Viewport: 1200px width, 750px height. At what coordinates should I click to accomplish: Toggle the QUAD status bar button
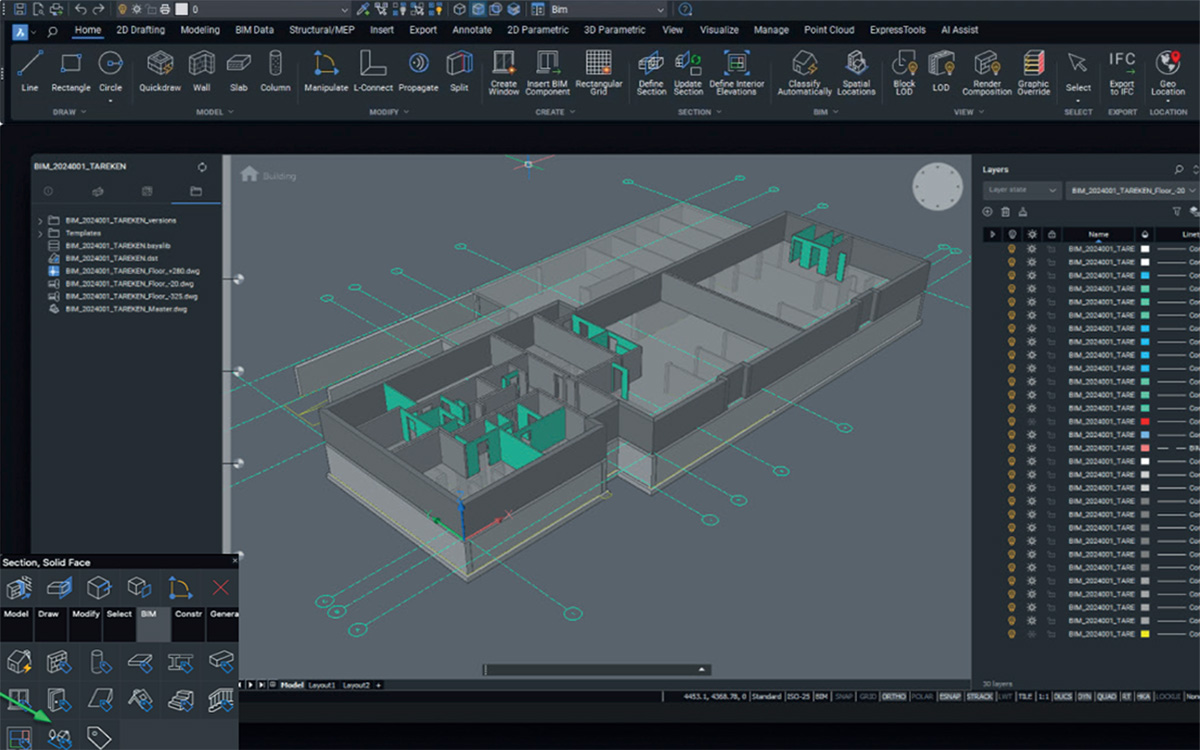click(x=1109, y=696)
